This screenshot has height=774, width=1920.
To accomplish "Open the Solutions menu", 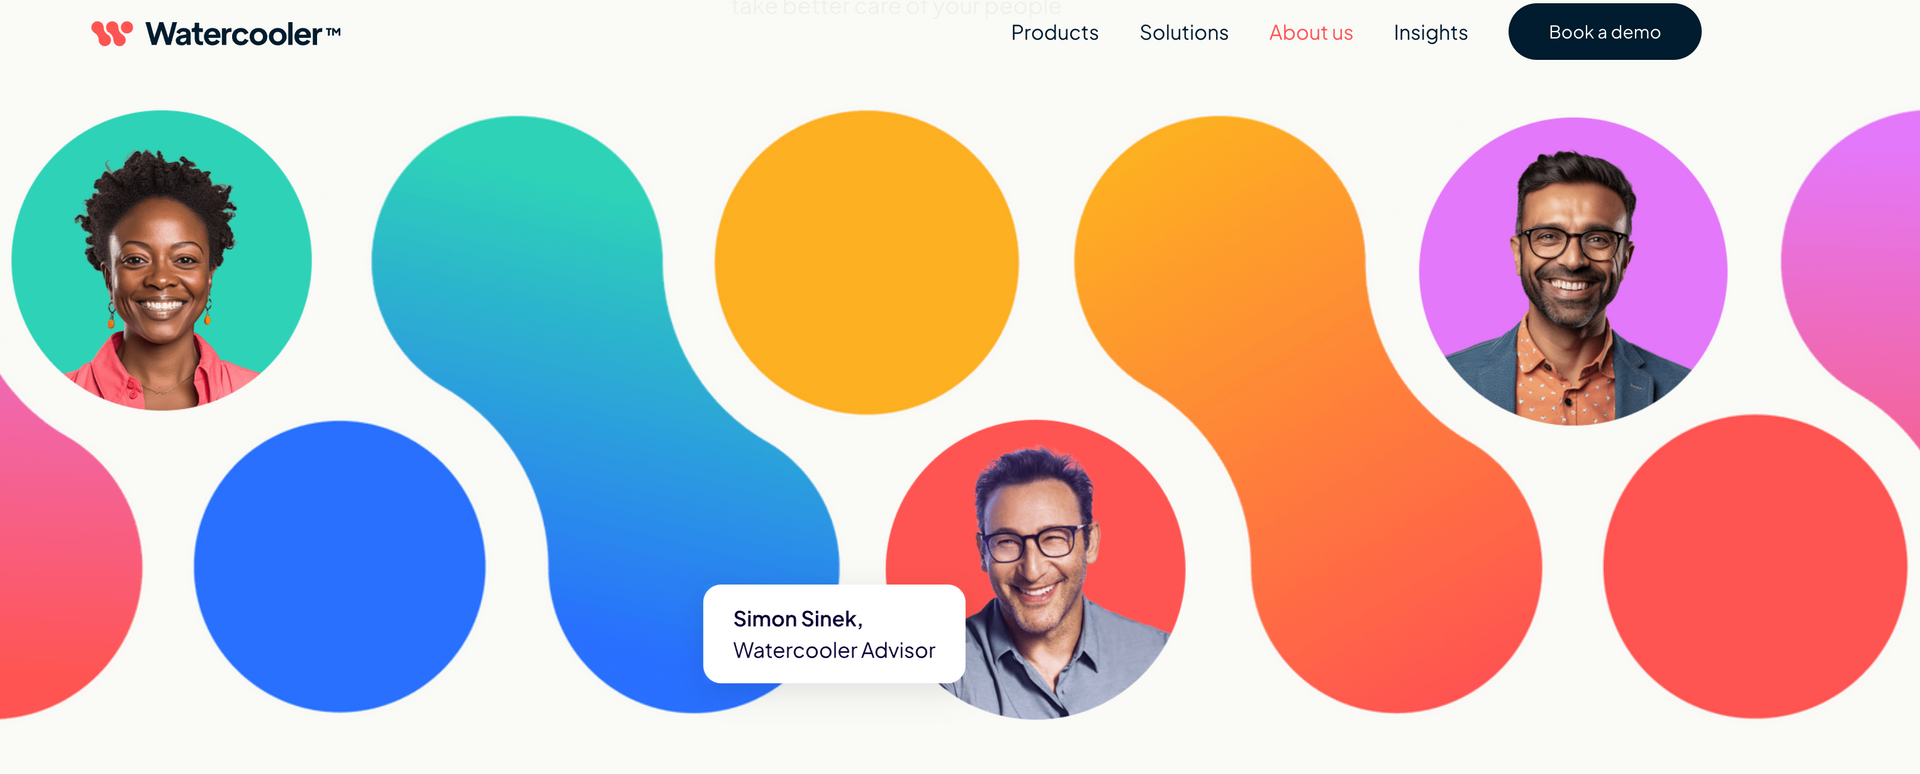I will click(1184, 33).
